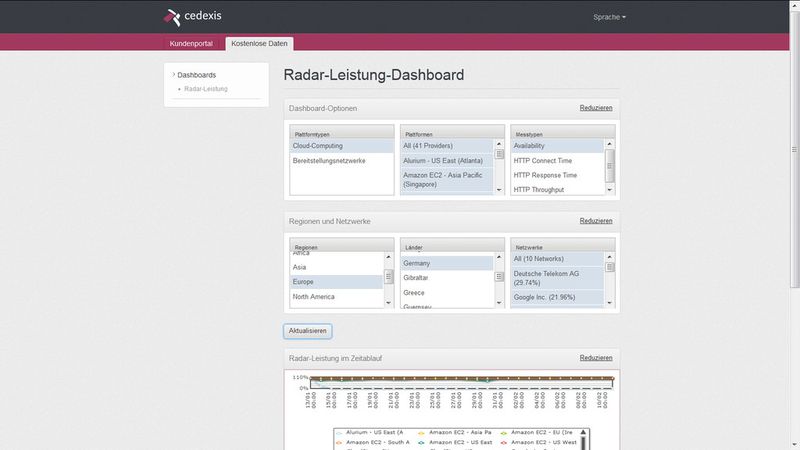This screenshot has width=800, height=450.
Task: Click legend entry Amazon EC2 - South A
Action: [373, 442]
